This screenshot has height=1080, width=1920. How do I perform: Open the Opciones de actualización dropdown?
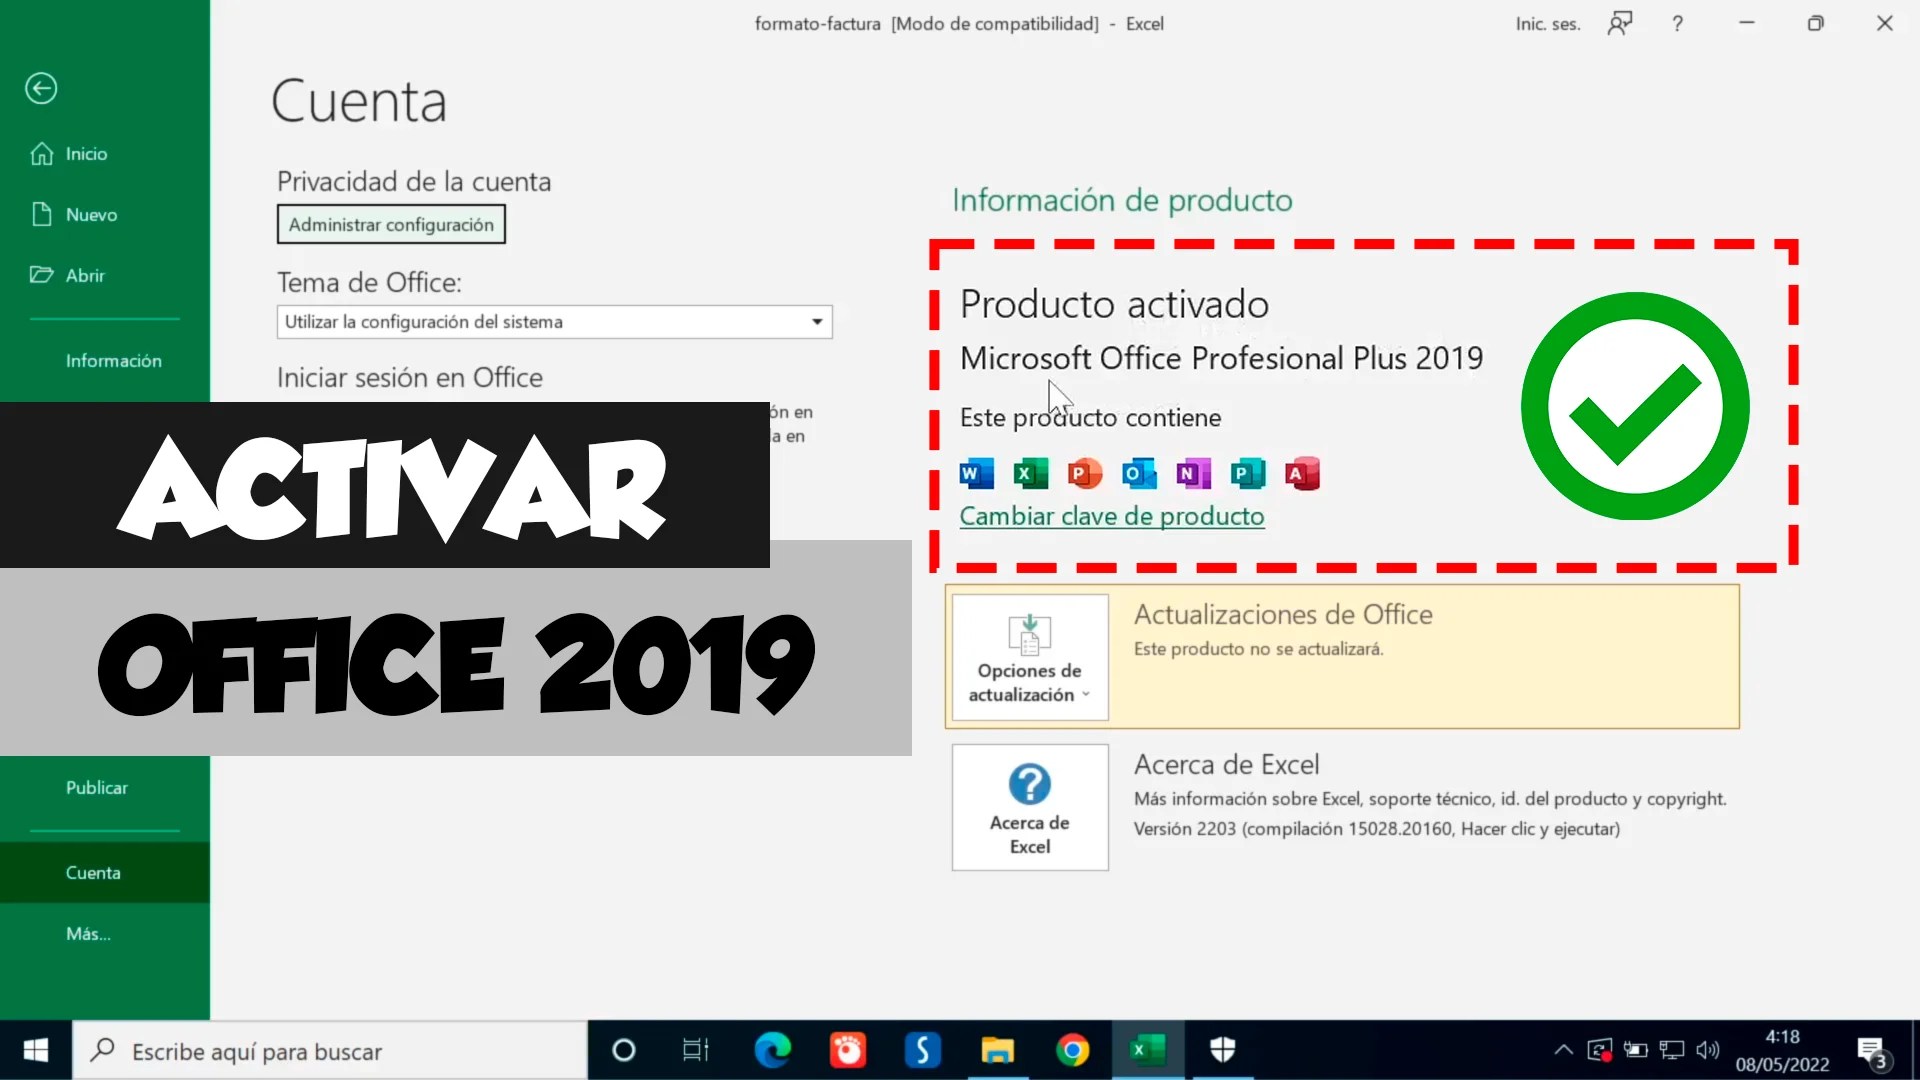(1030, 657)
